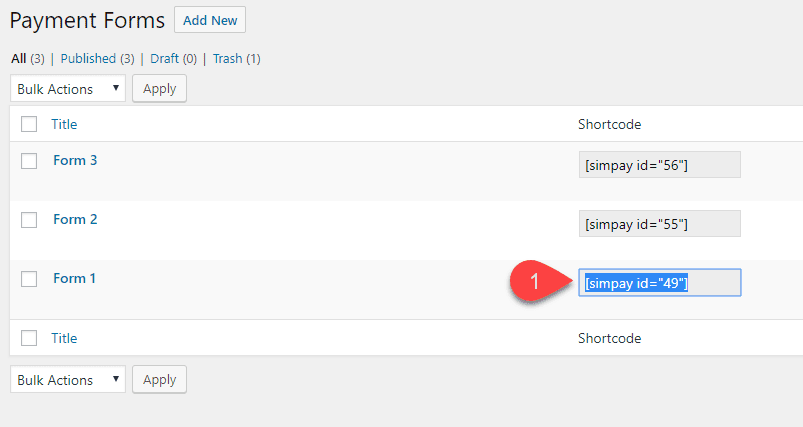
Task: Click the bottom Apply button
Action: pos(159,380)
